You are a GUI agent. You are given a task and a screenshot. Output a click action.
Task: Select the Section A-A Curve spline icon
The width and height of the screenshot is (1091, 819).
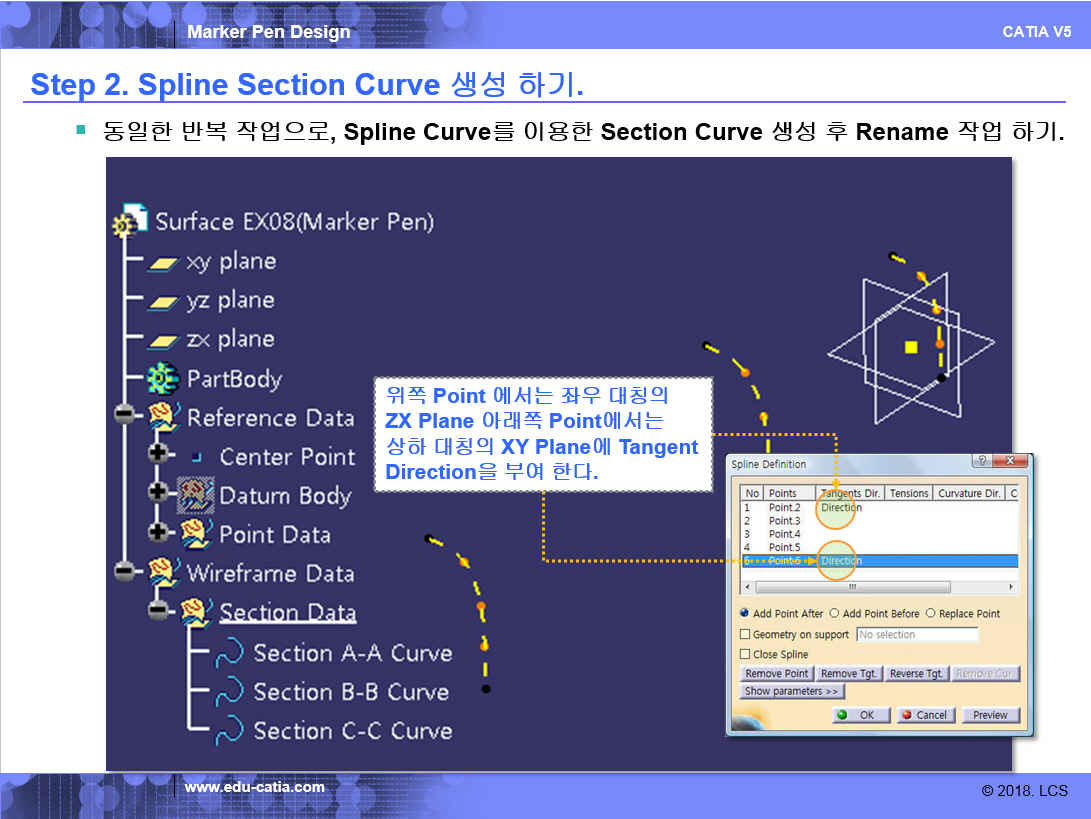(229, 653)
